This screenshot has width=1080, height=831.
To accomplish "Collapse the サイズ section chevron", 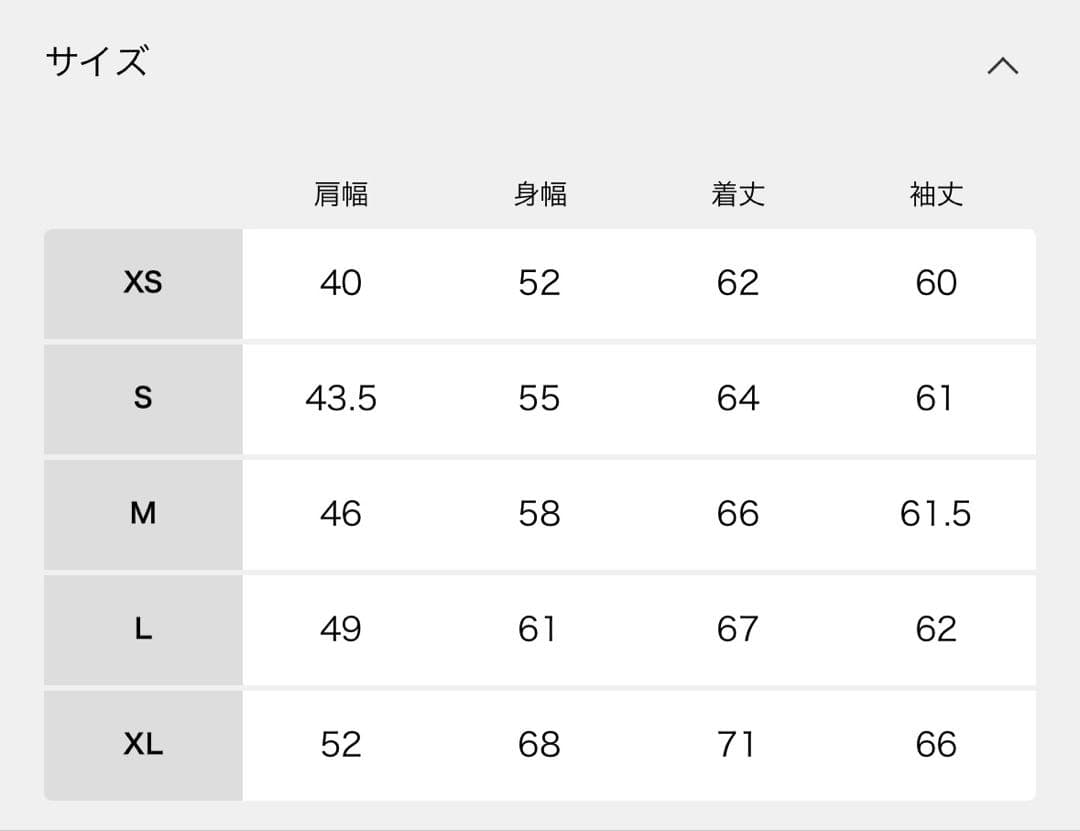I will pos(1002,66).
